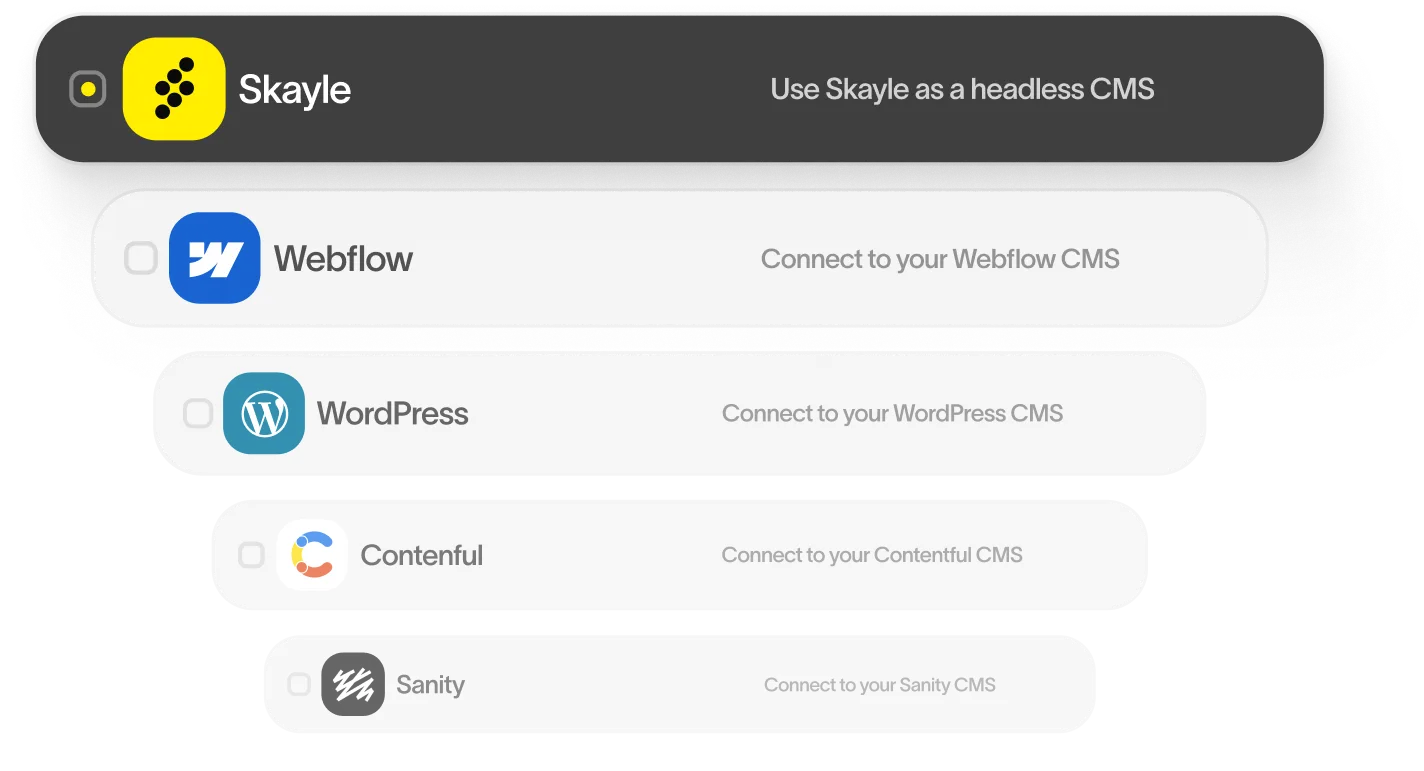The height and width of the screenshot is (771, 1424).
Task: Click 'Connect to your Sanity CMS' text
Action: pyautogui.click(x=880, y=685)
